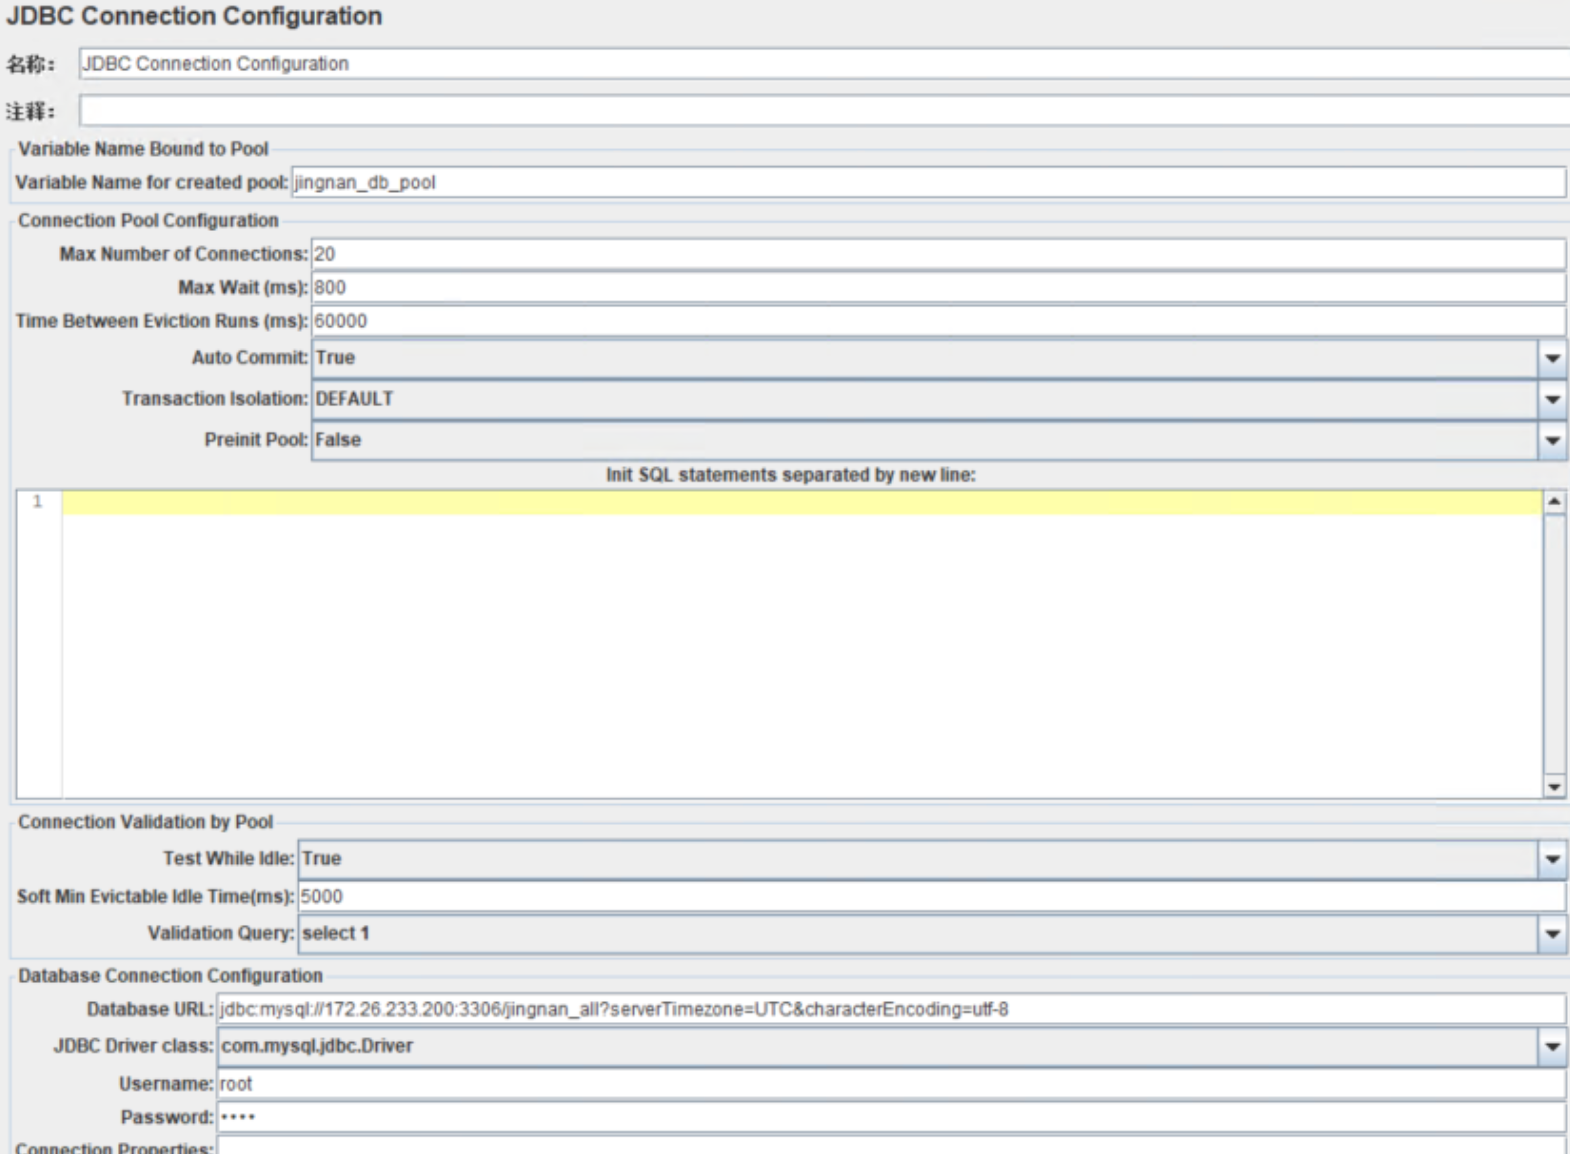
Task: Click the Soft Min Evictable Idle Time field
Action: click(x=931, y=896)
